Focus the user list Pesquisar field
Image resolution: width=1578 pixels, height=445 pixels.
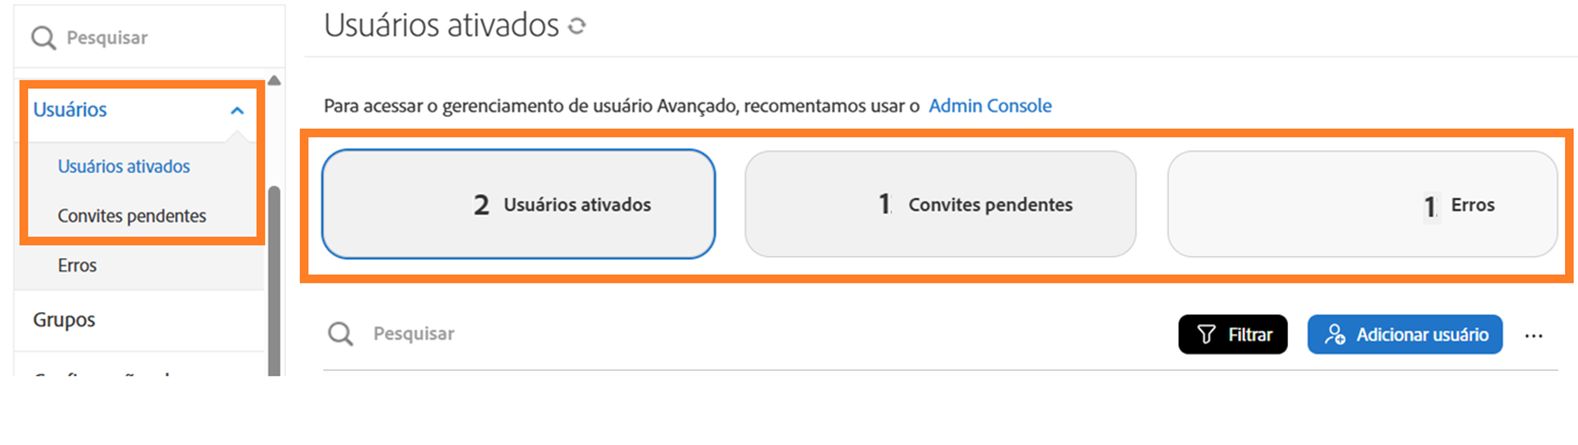point(700,334)
